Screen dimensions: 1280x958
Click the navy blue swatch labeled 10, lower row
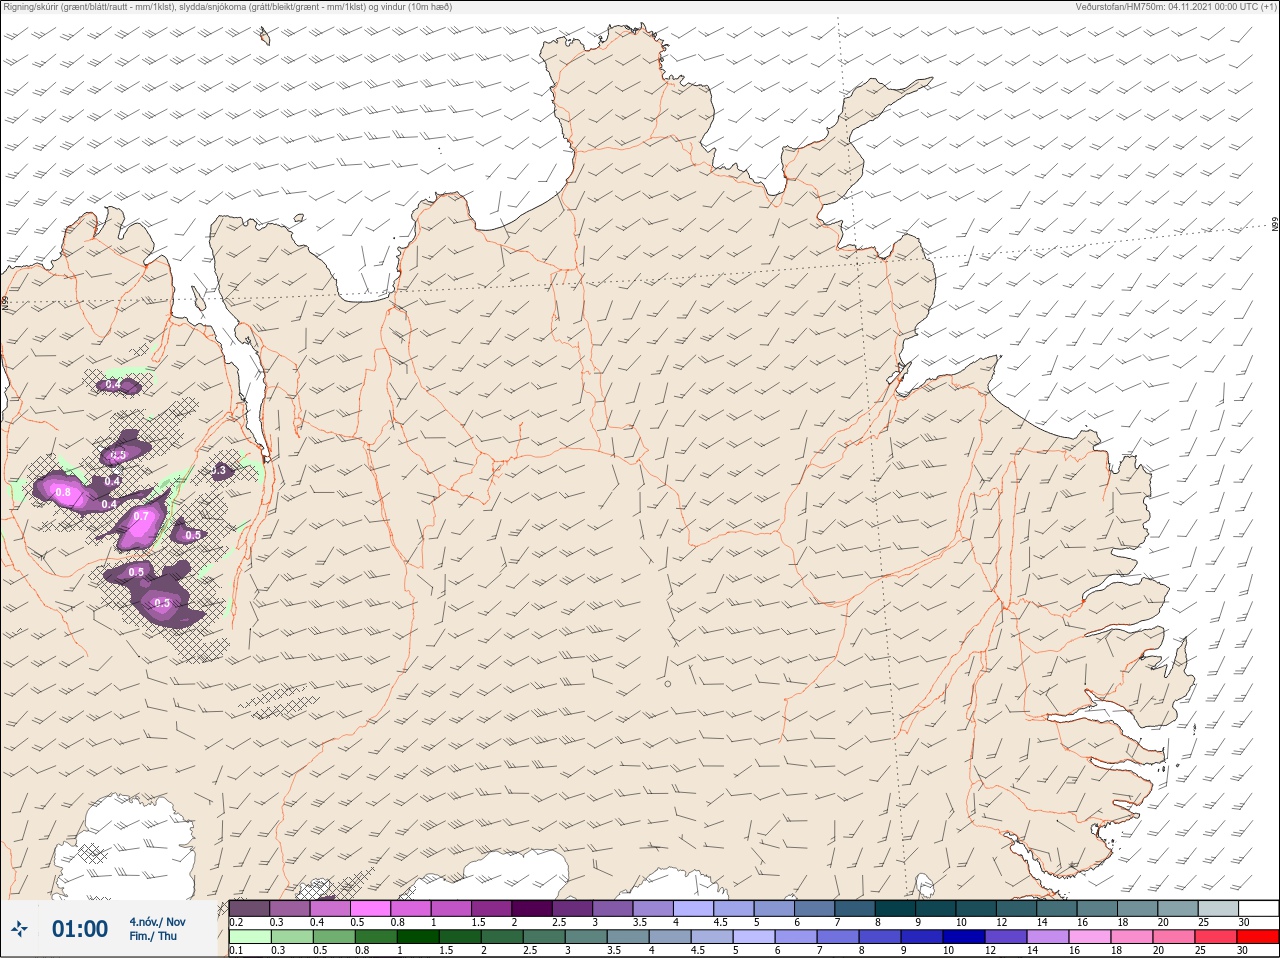coord(963,937)
